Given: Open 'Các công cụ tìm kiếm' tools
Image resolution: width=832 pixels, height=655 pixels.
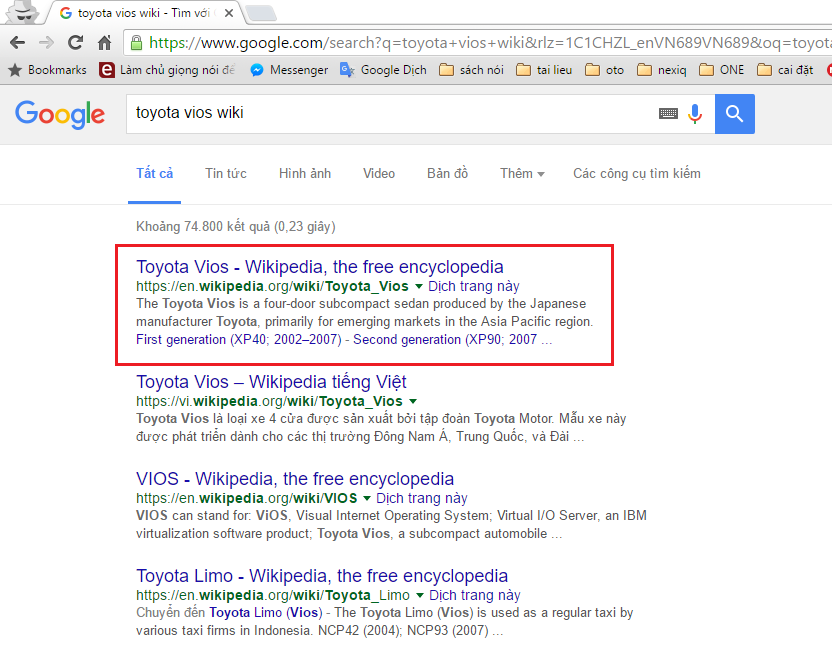Looking at the screenshot, I should tap(637, 174).
